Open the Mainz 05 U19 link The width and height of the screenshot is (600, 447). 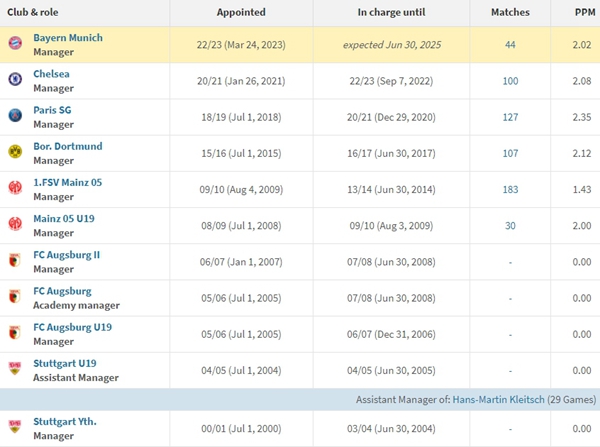64,219
